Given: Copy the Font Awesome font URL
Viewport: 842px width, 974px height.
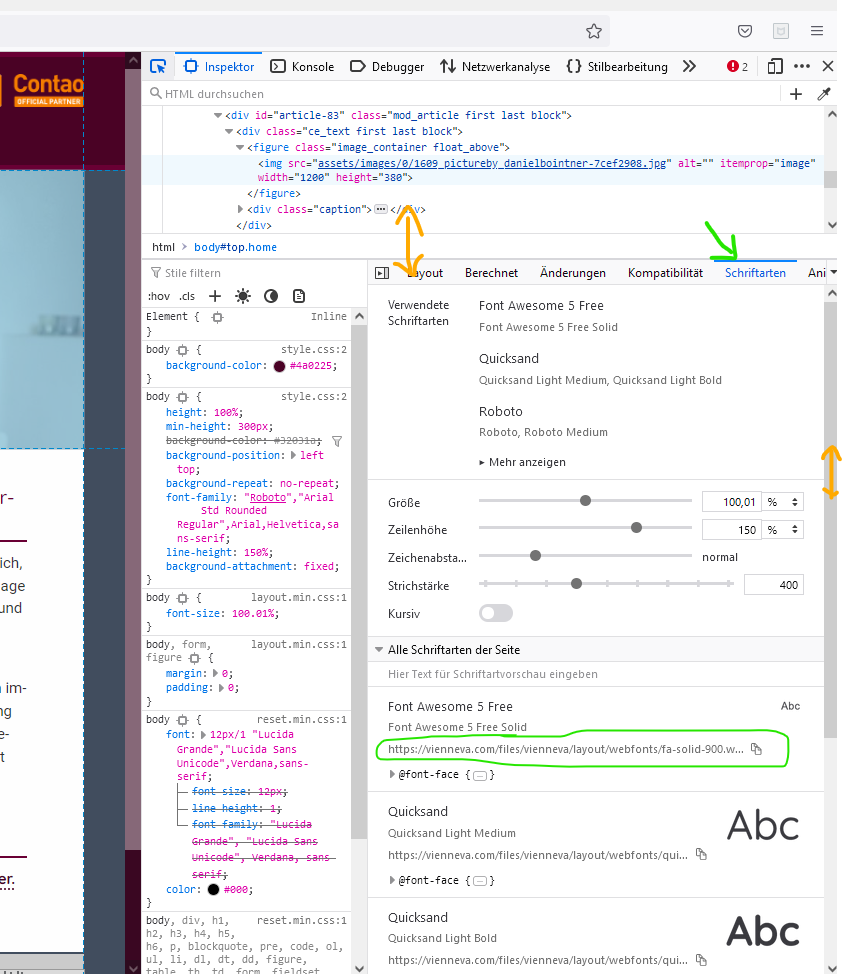Looking at the screenshot, I should point(757,749).
